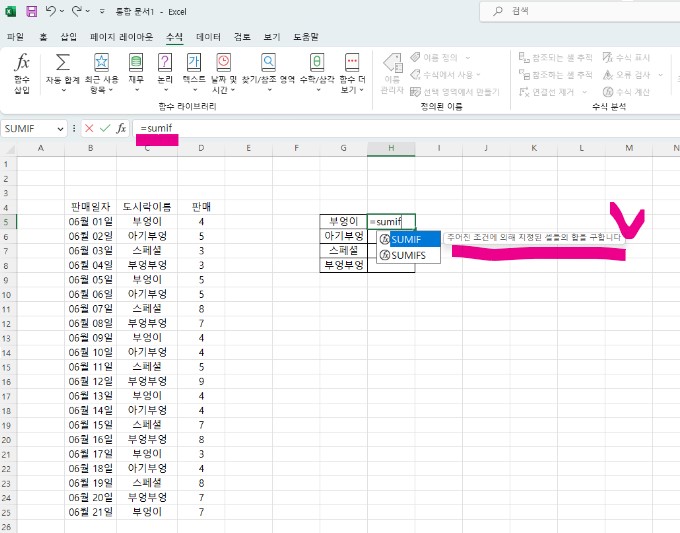Click Create from Selection (선택 영역에서 만들기)

[x=455, y=92]
